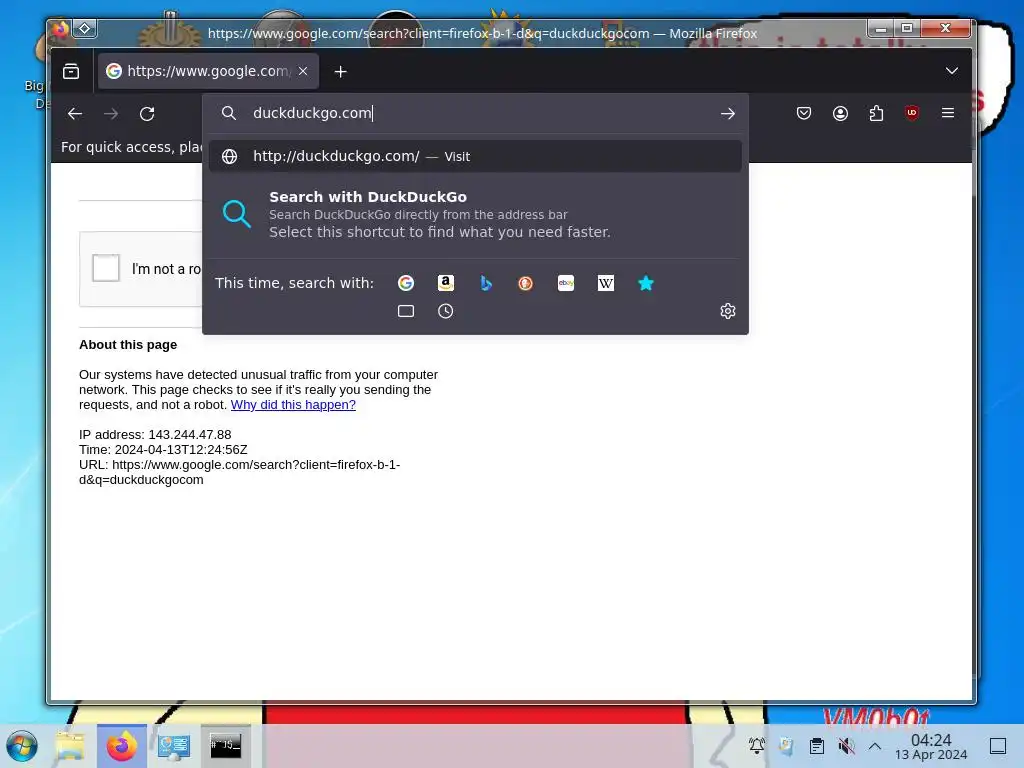1024x768 pixels.
Task: Search open tabs with the tabs icon
Action: [x=406, y=311]
